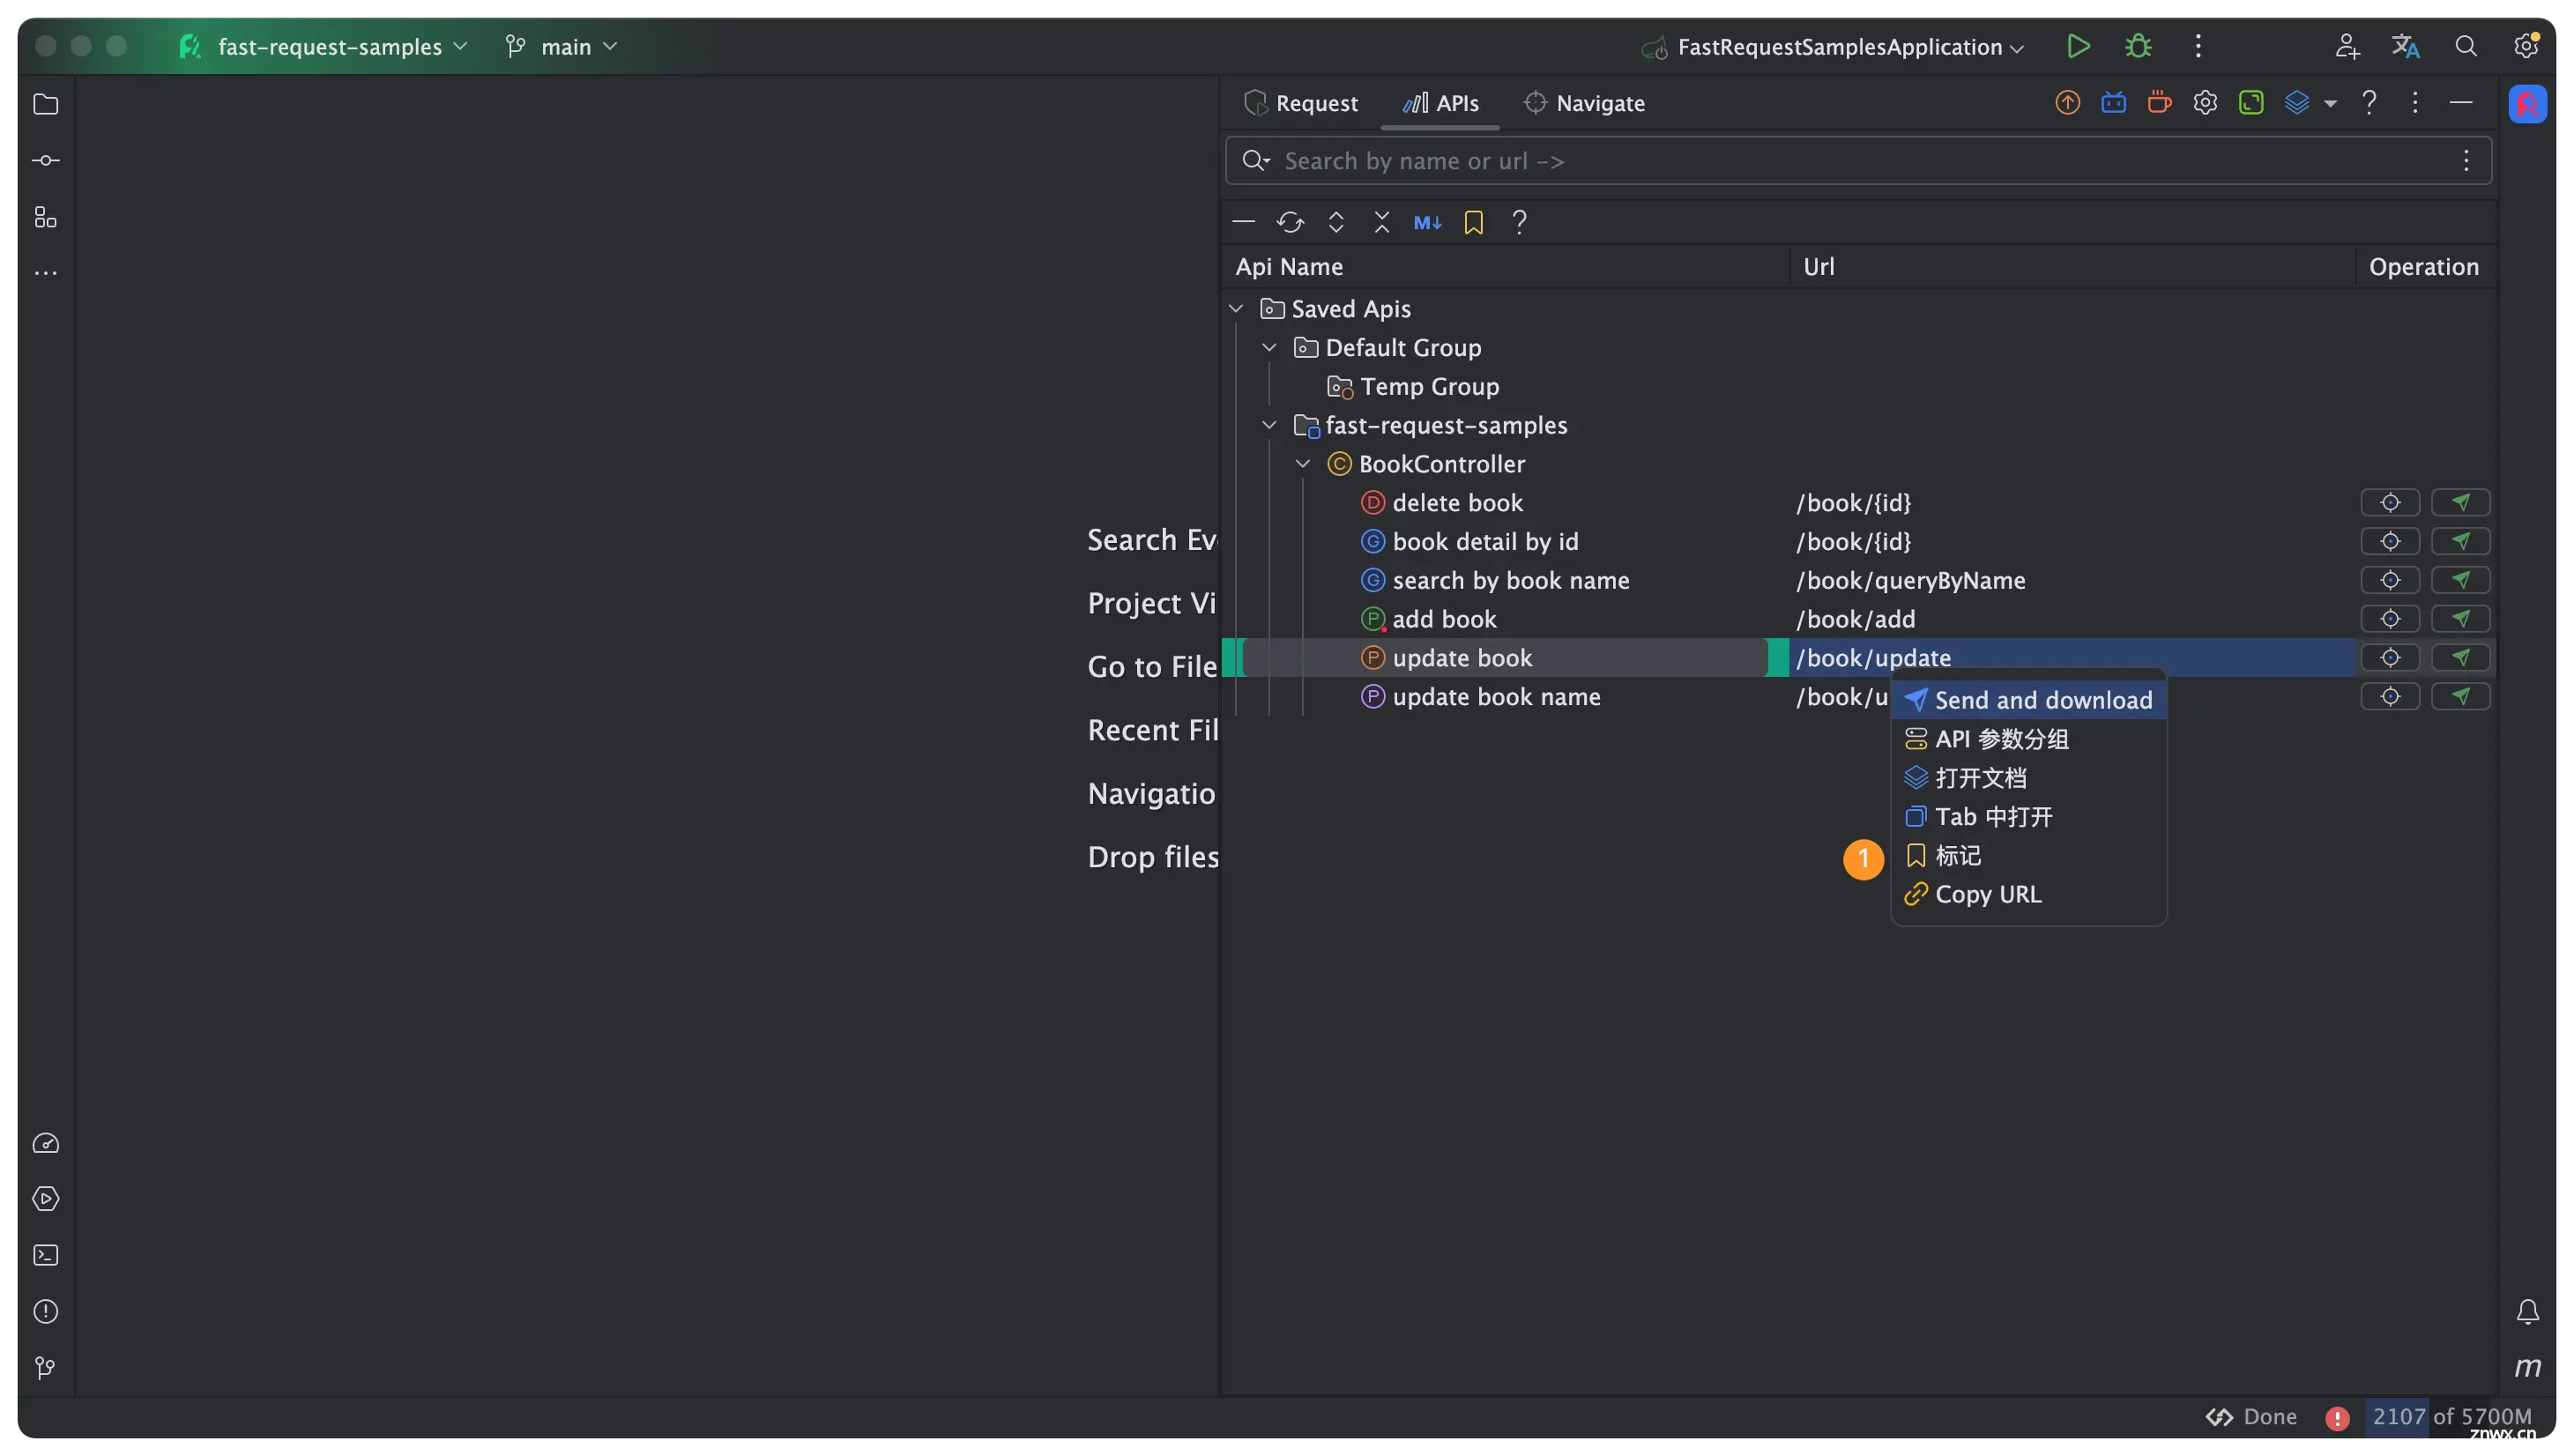This screenshot has height=1456, width=2574.
Task: Open the Git tool window icon
Action: 46,1367
